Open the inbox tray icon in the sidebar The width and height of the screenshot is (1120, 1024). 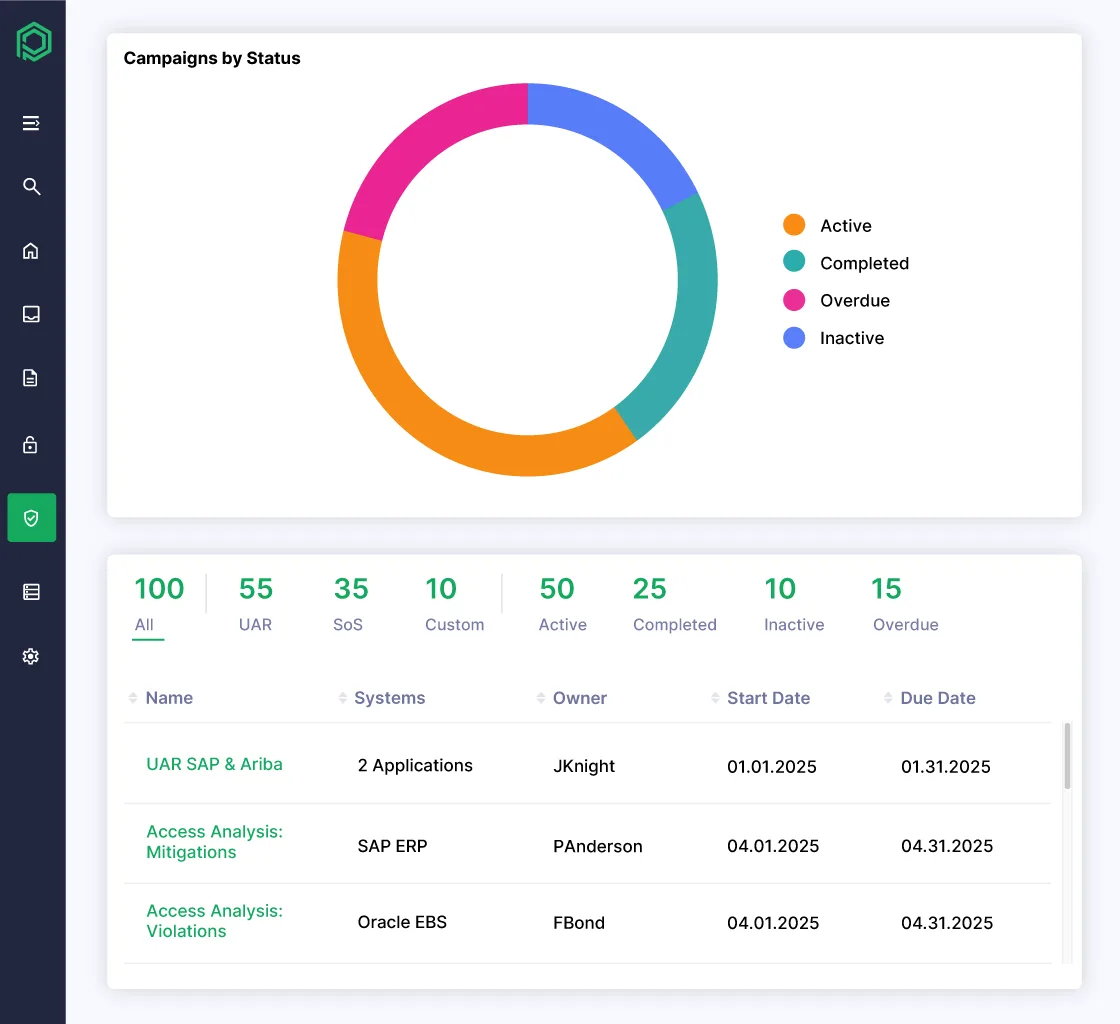pos(30,314)
